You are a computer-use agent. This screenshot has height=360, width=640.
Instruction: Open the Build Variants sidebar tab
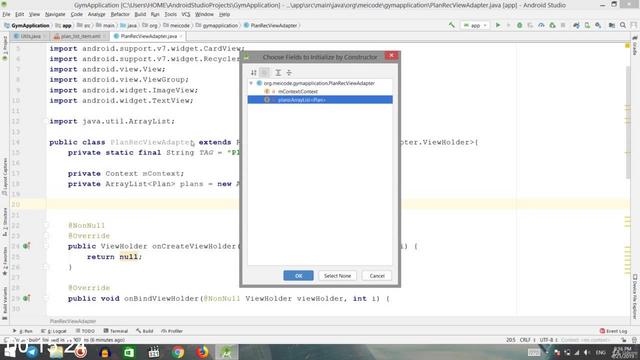[x=5, y=303]
